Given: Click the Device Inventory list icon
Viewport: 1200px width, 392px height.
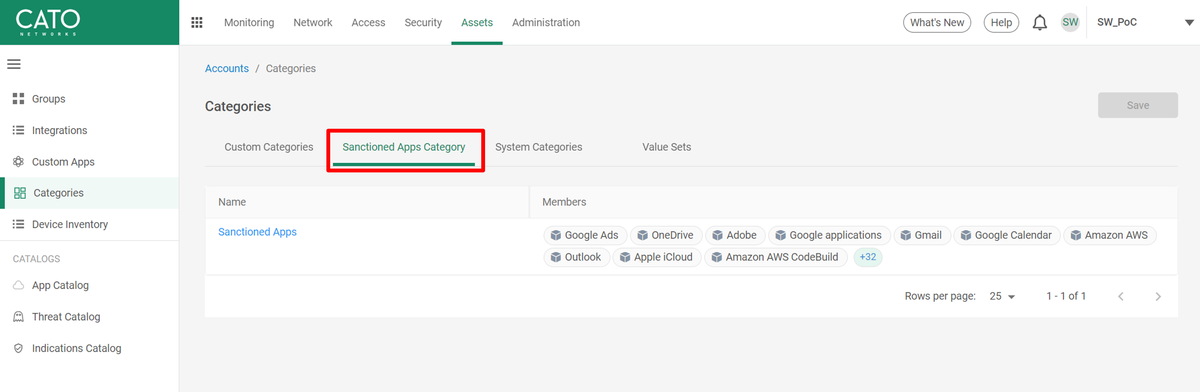Looking at the screenshot, I should (18, 225).
